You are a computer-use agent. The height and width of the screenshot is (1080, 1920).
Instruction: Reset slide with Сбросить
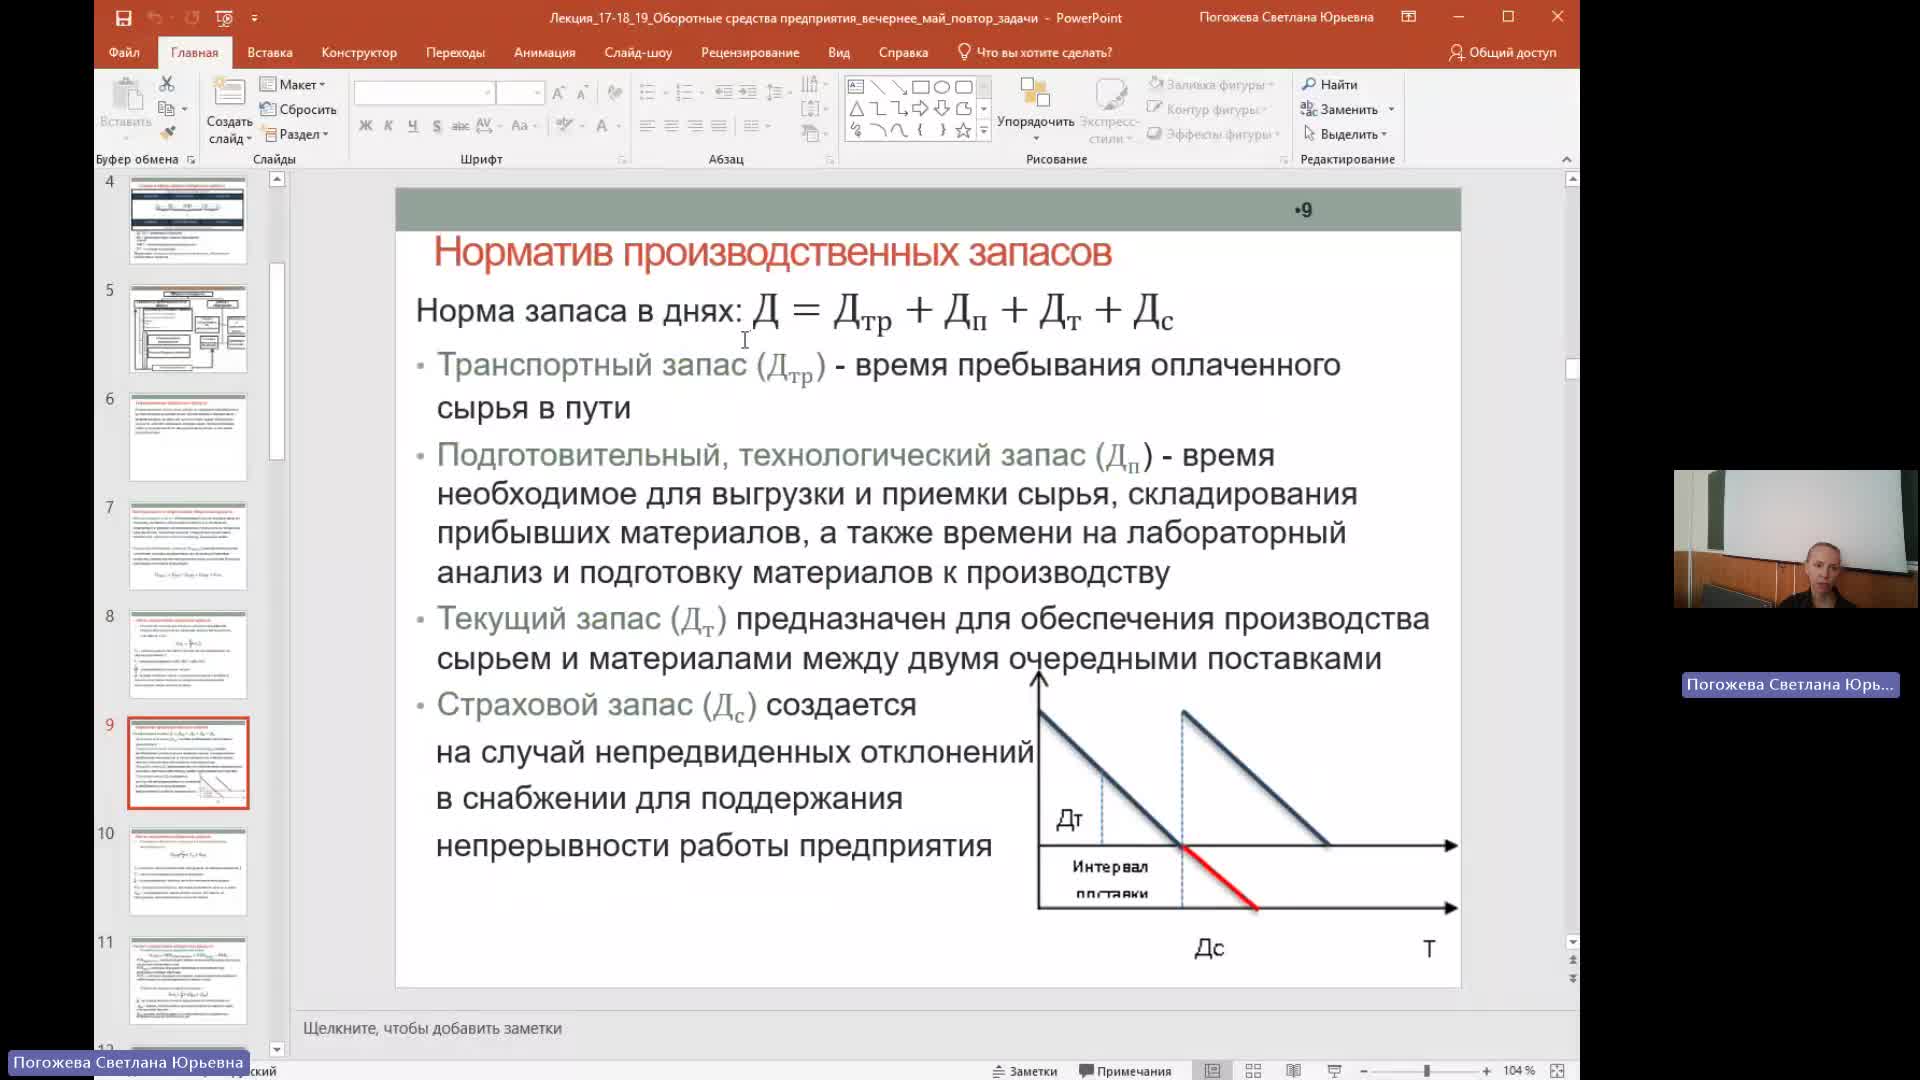(x=298, y=109)
